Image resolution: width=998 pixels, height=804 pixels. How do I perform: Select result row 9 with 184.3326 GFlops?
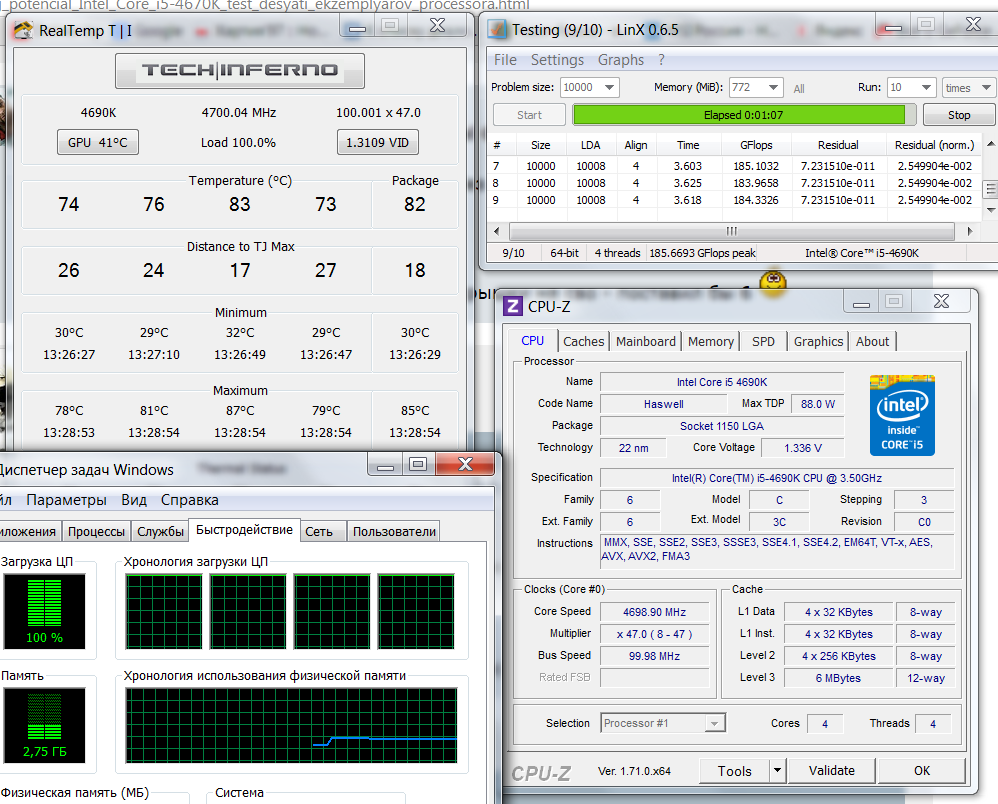coord(735,200)
